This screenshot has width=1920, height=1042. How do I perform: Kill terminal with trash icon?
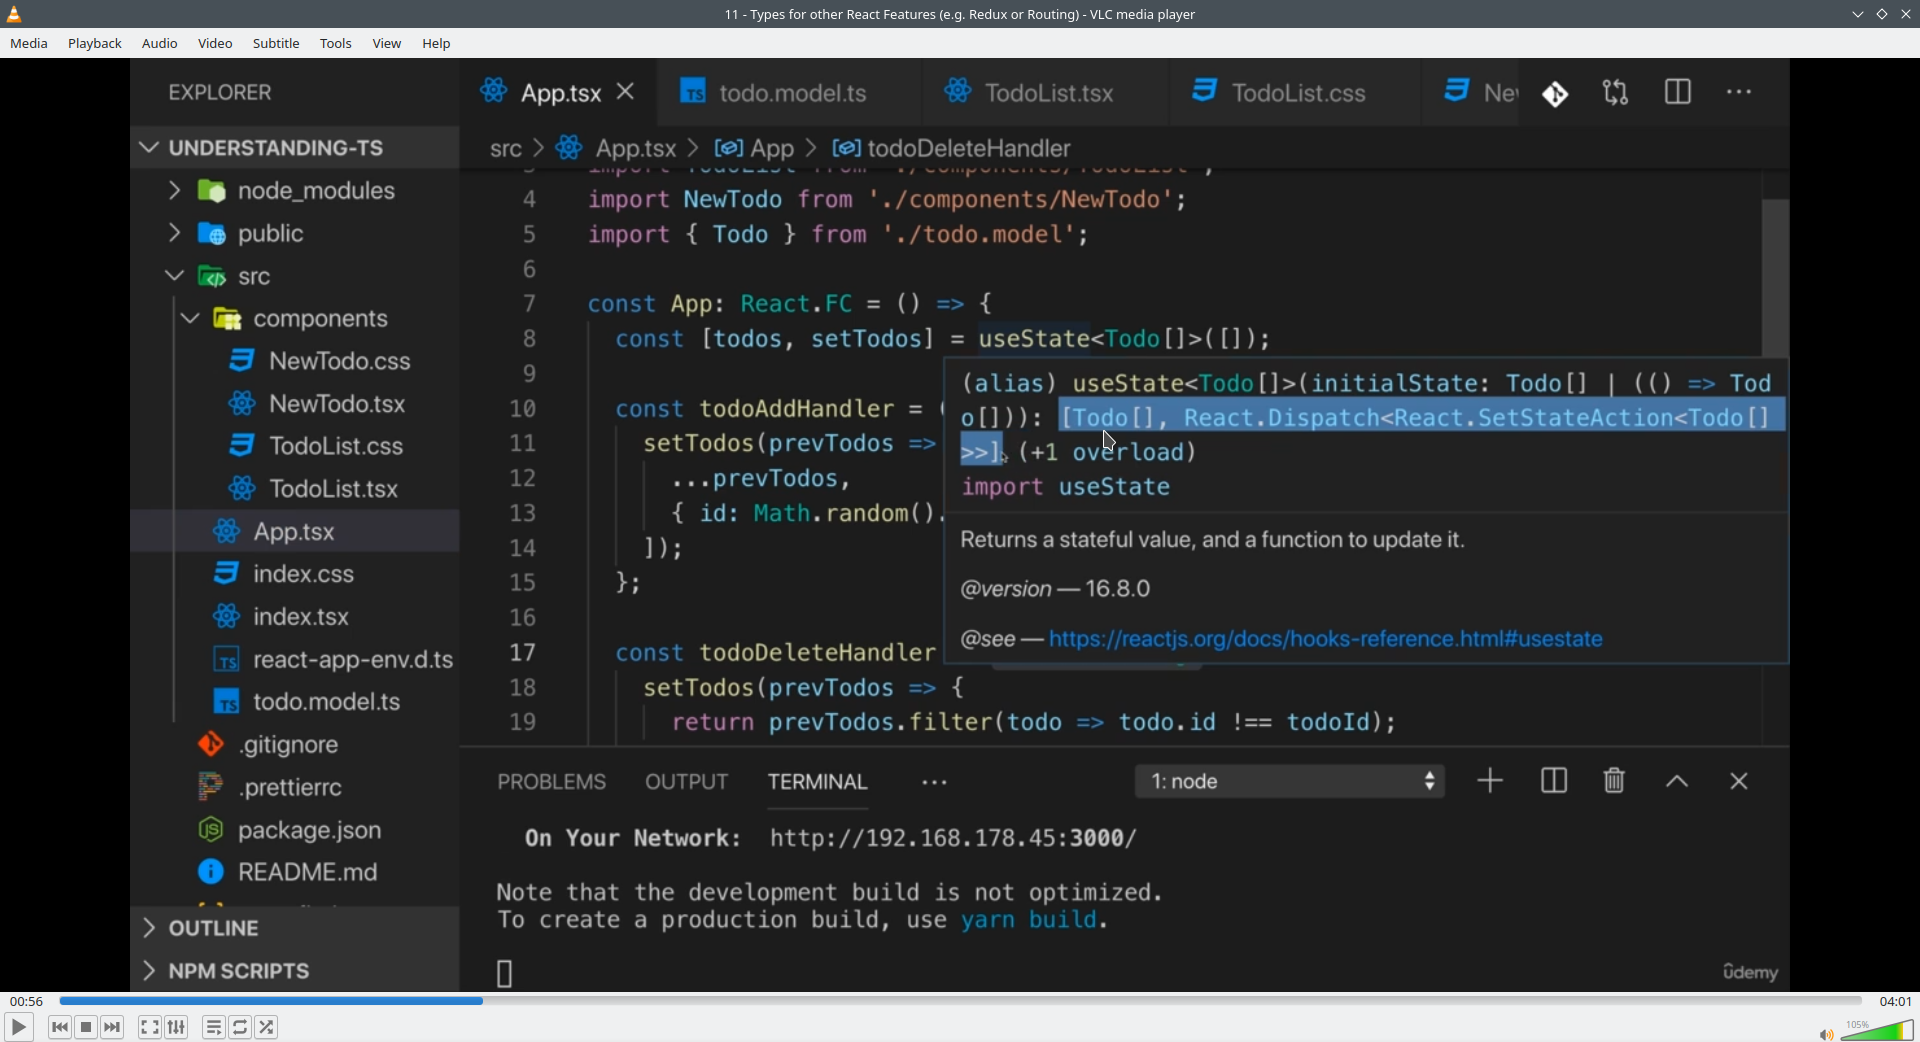pyautogui.click(x=1614, y=781)
